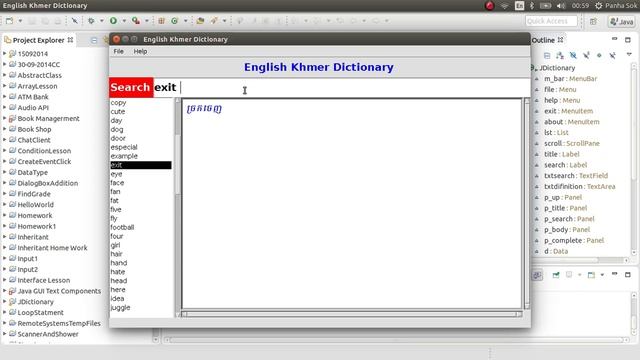
Task: Open the File menu in the Dictionary window
Action: (118, 51)
